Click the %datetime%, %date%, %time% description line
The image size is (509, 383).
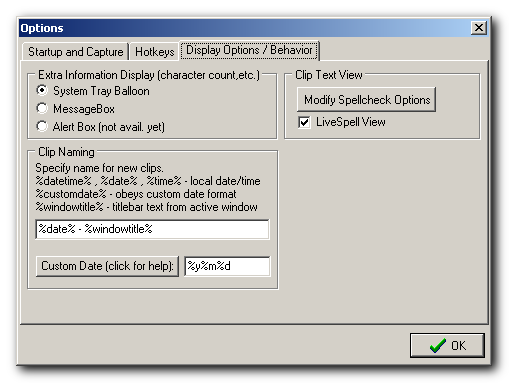pyautogui.click(x=148, y=181)
